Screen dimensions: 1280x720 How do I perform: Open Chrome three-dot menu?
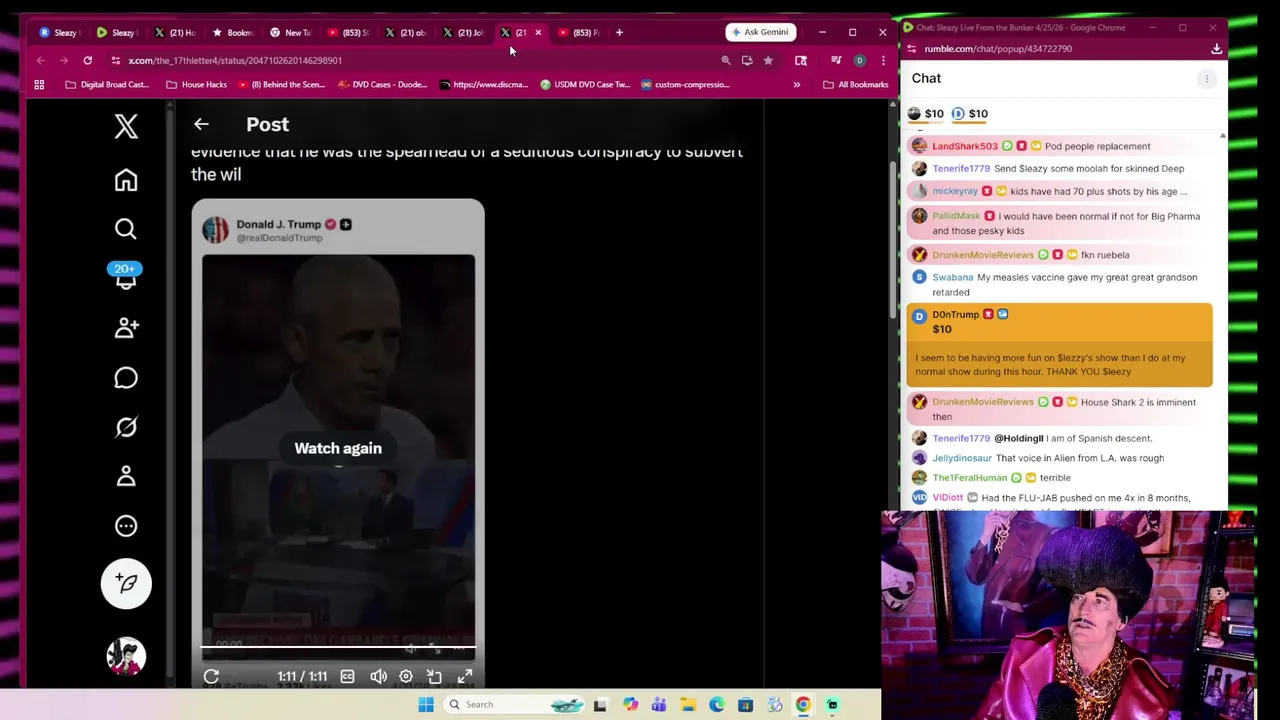tap(883, 60)
